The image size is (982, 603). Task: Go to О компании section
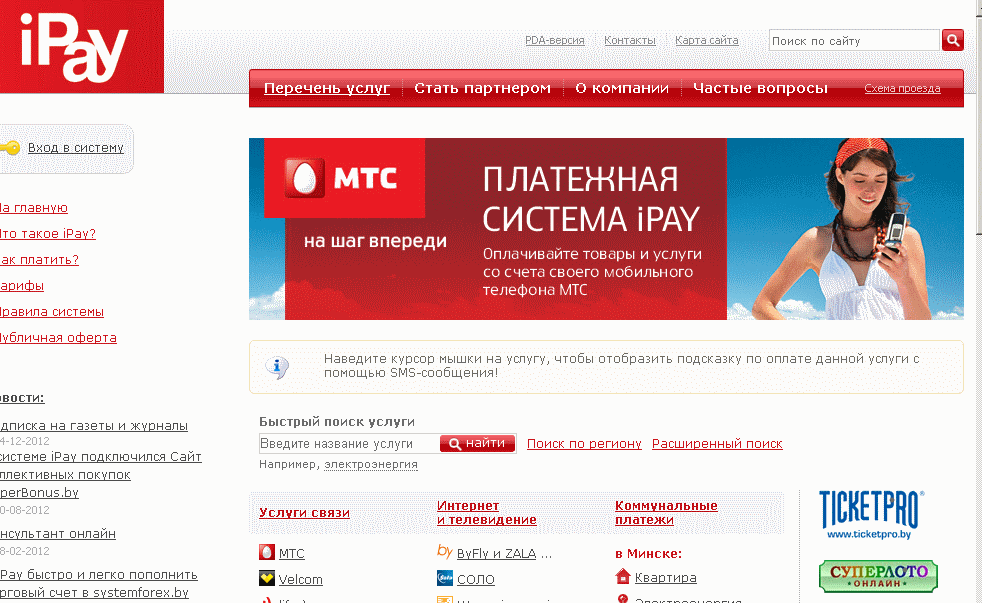pos(621,88)
